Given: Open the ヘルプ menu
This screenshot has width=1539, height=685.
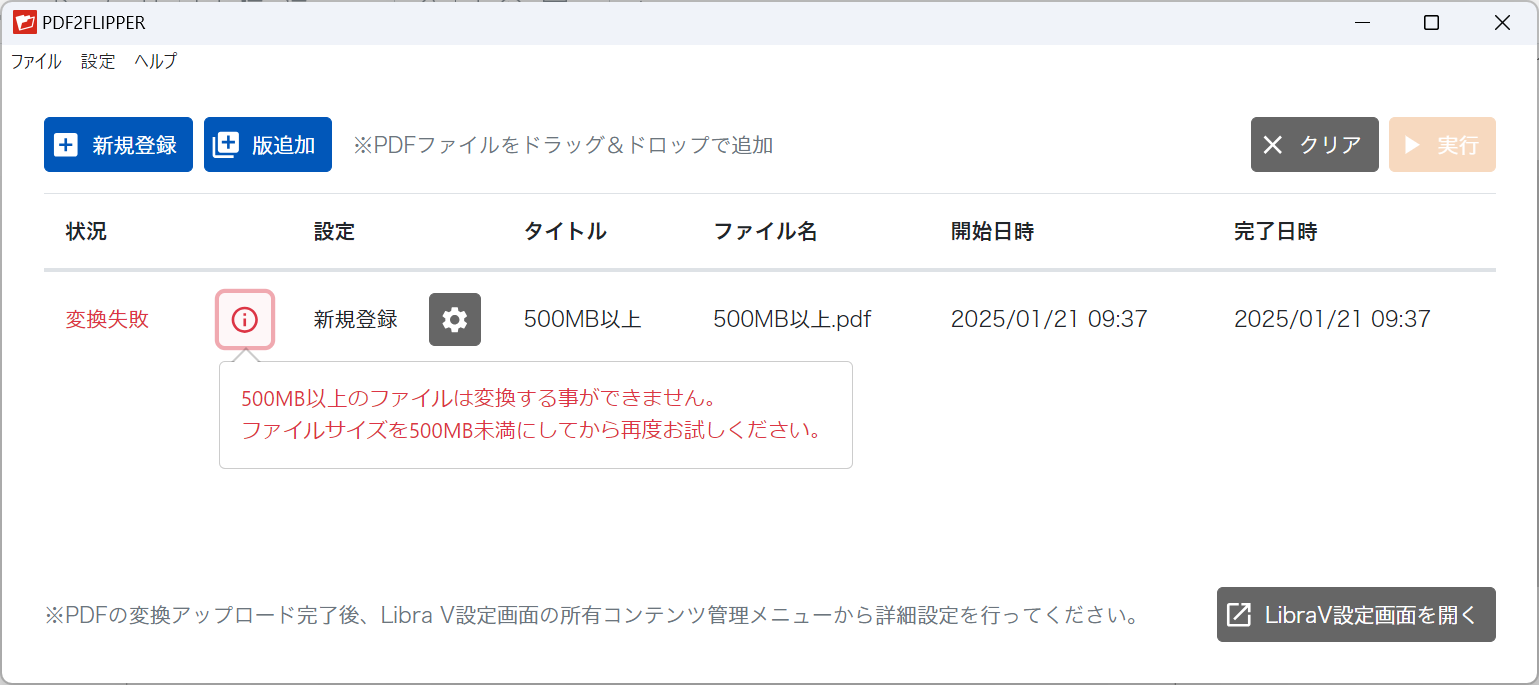Looking at the screenshot, I should 156,61.
